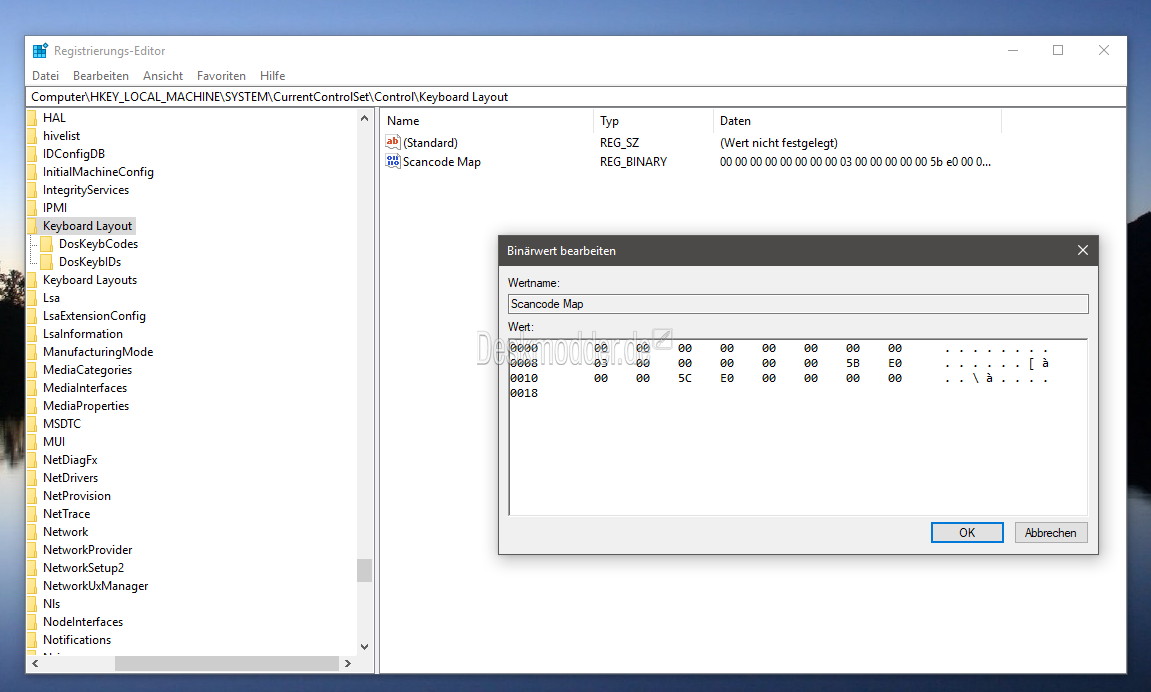Screen dimensions: 1151x692
Task: Click the tree's scroll down arrow
Action: [364, 647]
